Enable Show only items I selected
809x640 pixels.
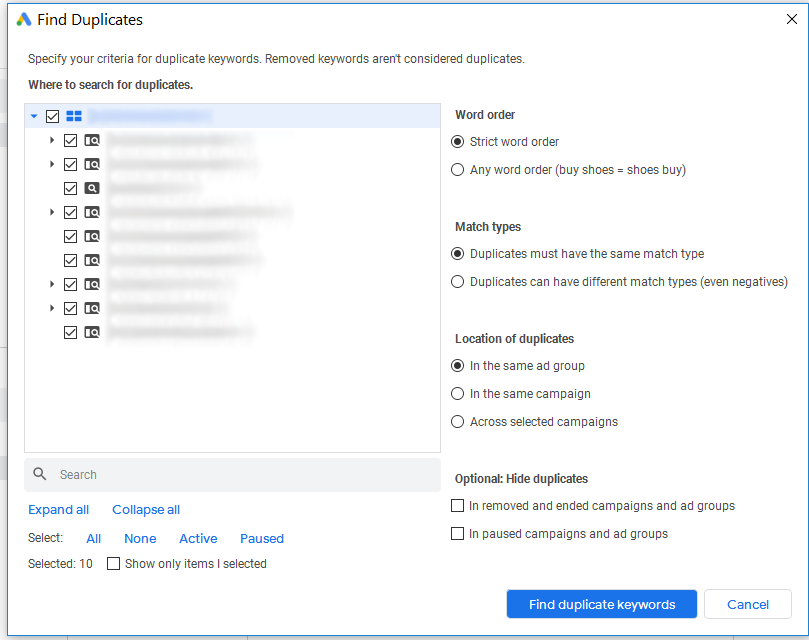click(x=113, y=563)
